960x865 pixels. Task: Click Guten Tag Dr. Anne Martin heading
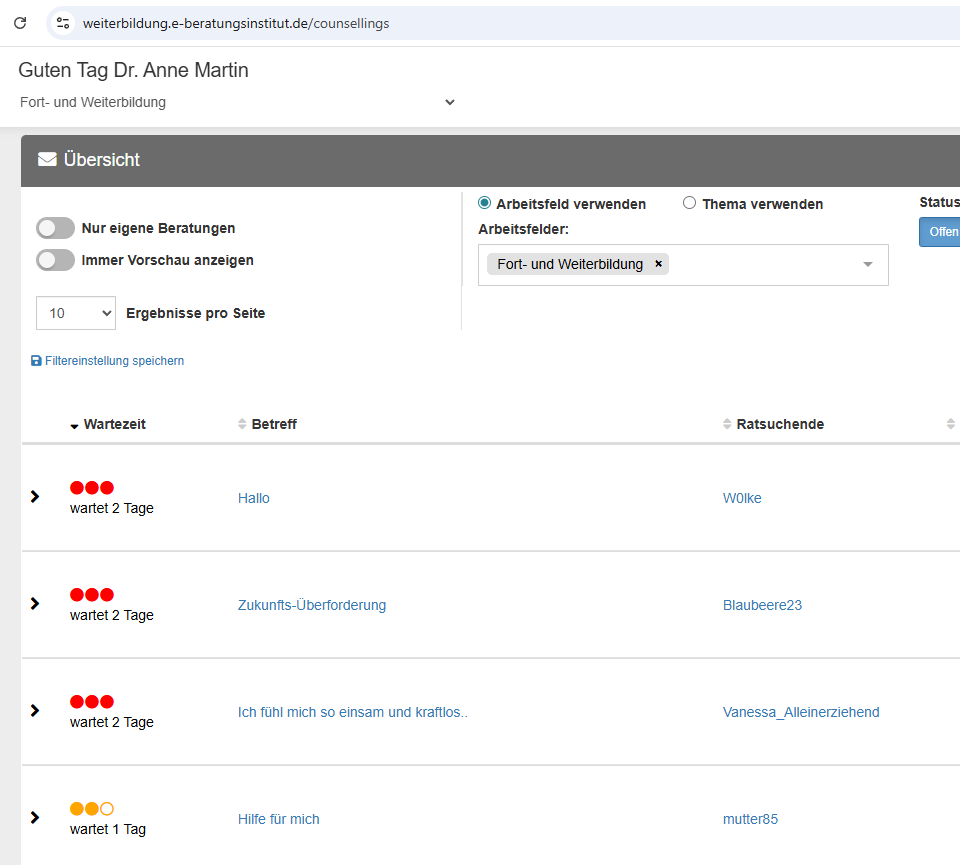click(x=133, y=70)
